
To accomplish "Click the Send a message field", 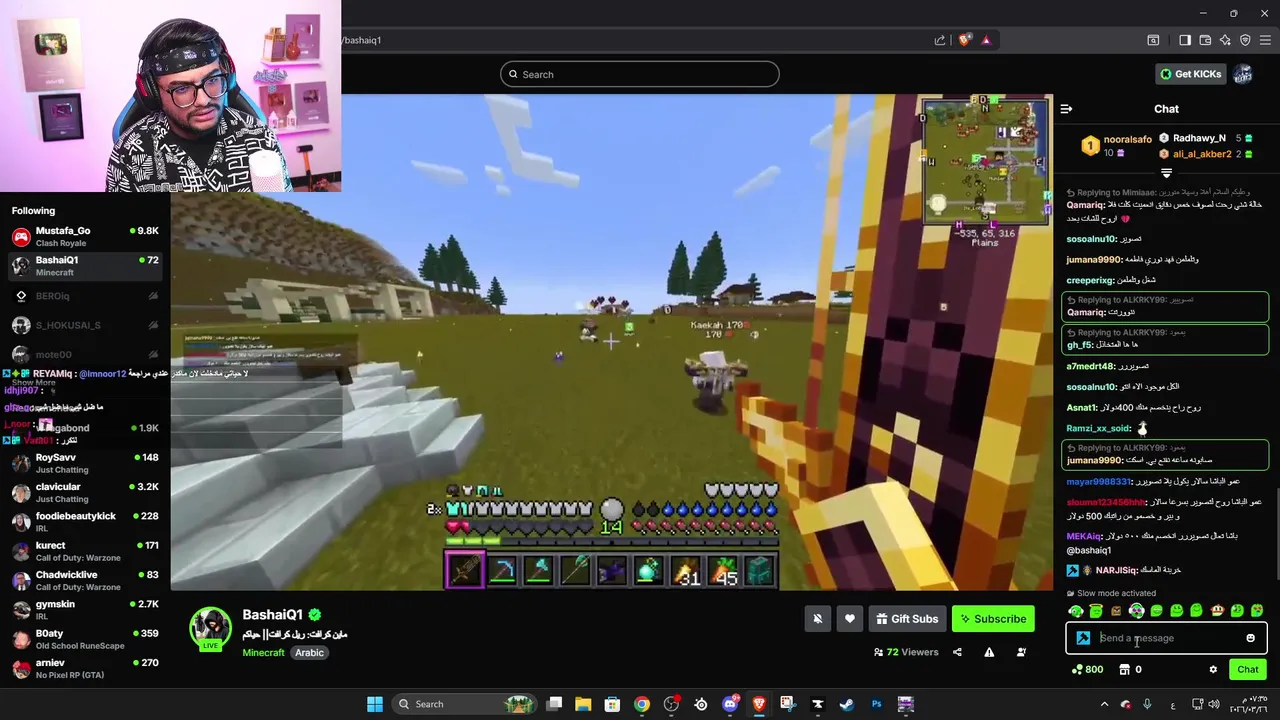I will coord(1166,638).
